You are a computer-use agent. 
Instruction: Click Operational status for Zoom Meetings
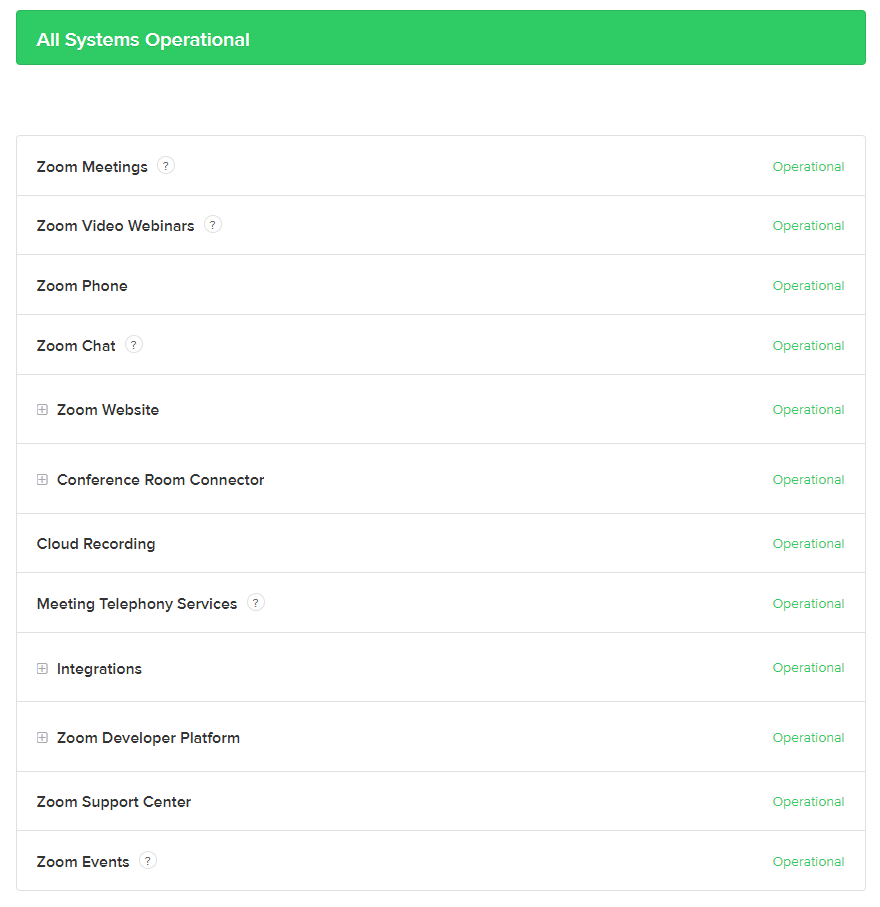(808, 167)
